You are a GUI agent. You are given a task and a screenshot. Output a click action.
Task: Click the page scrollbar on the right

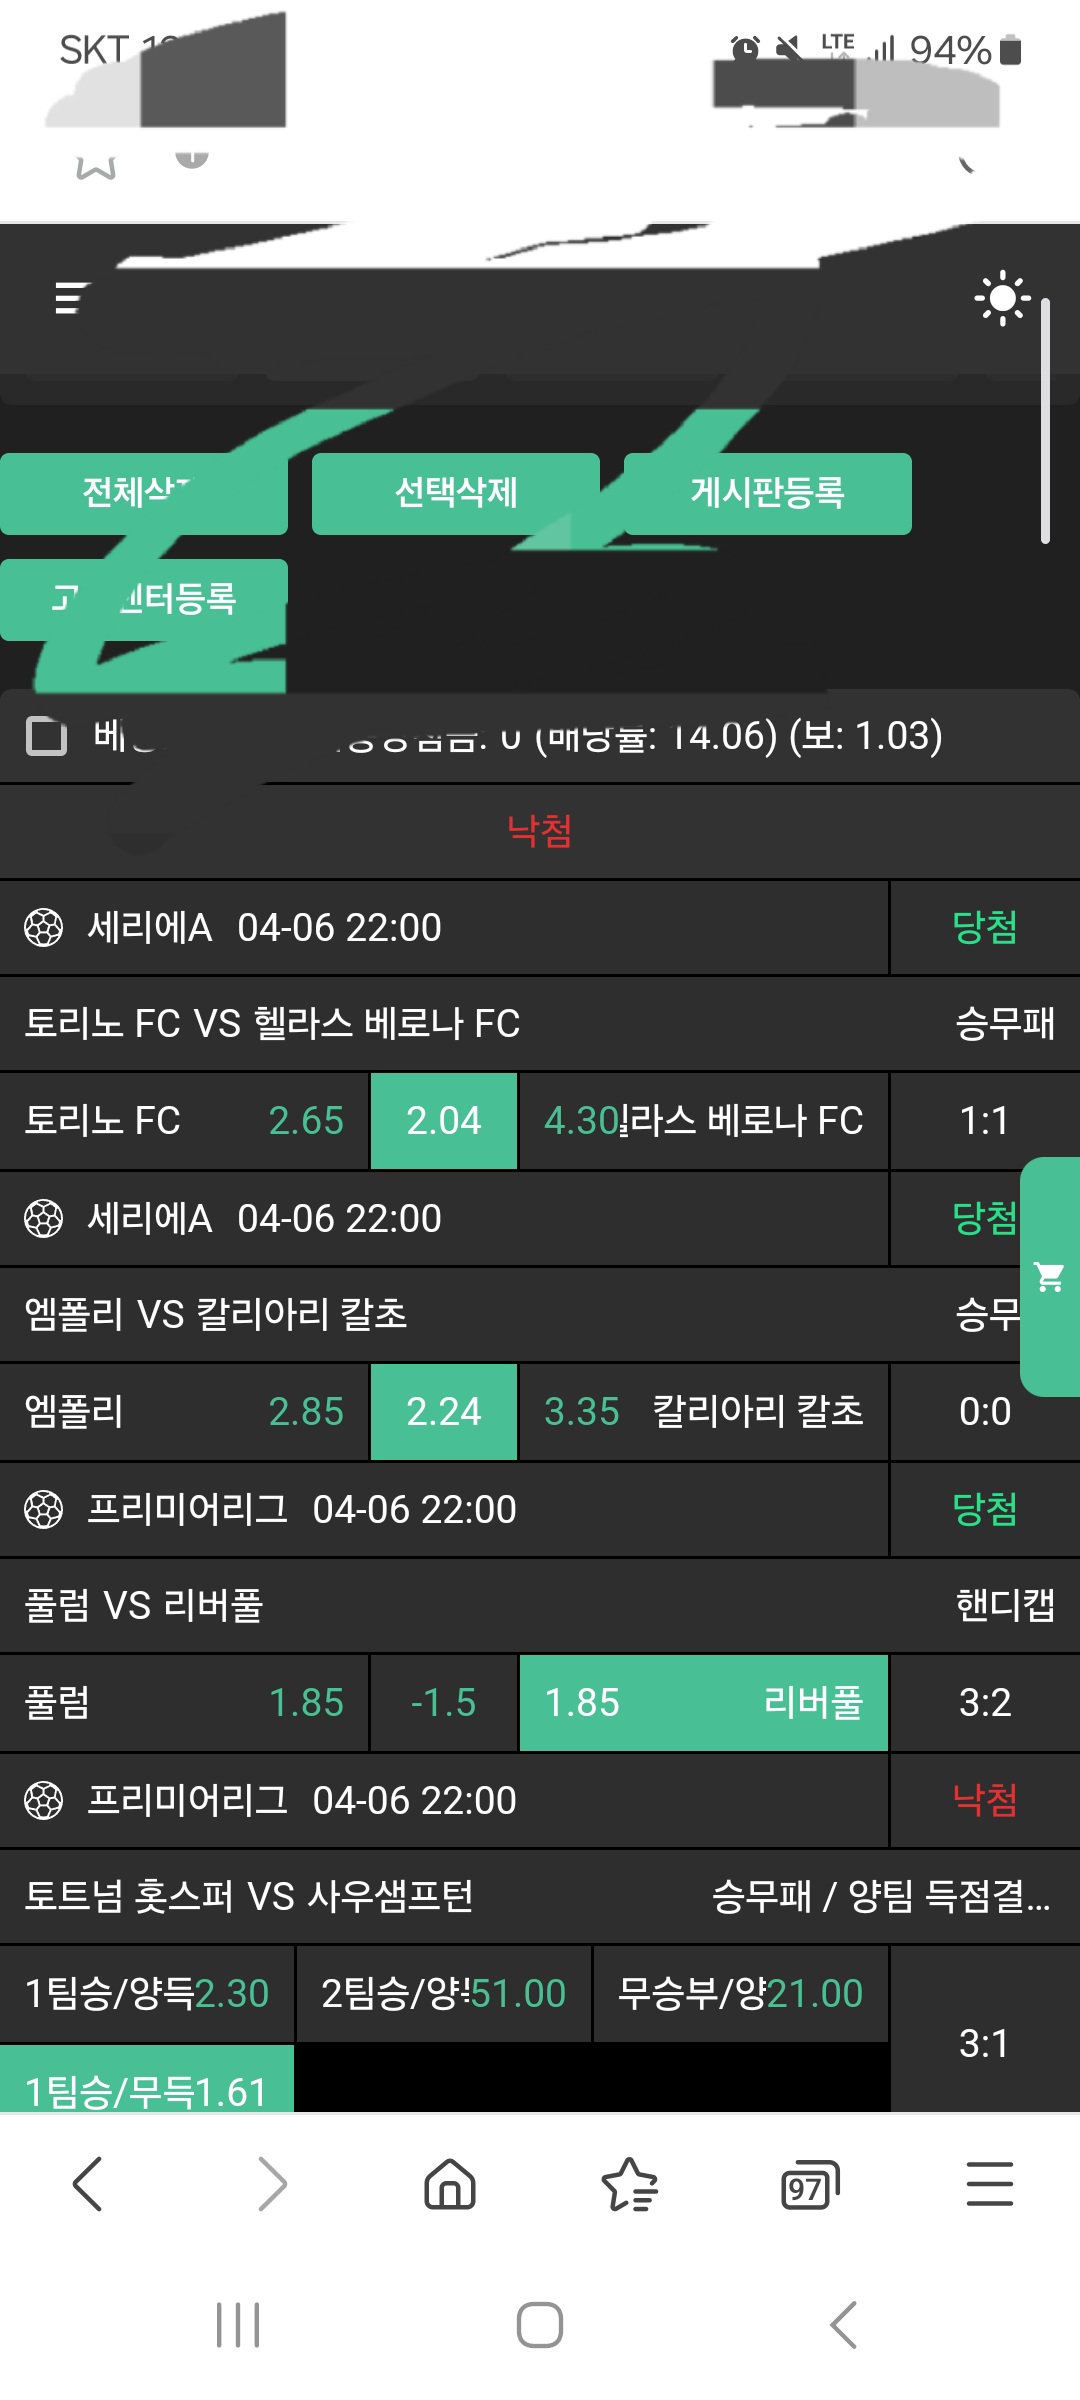1045,420
